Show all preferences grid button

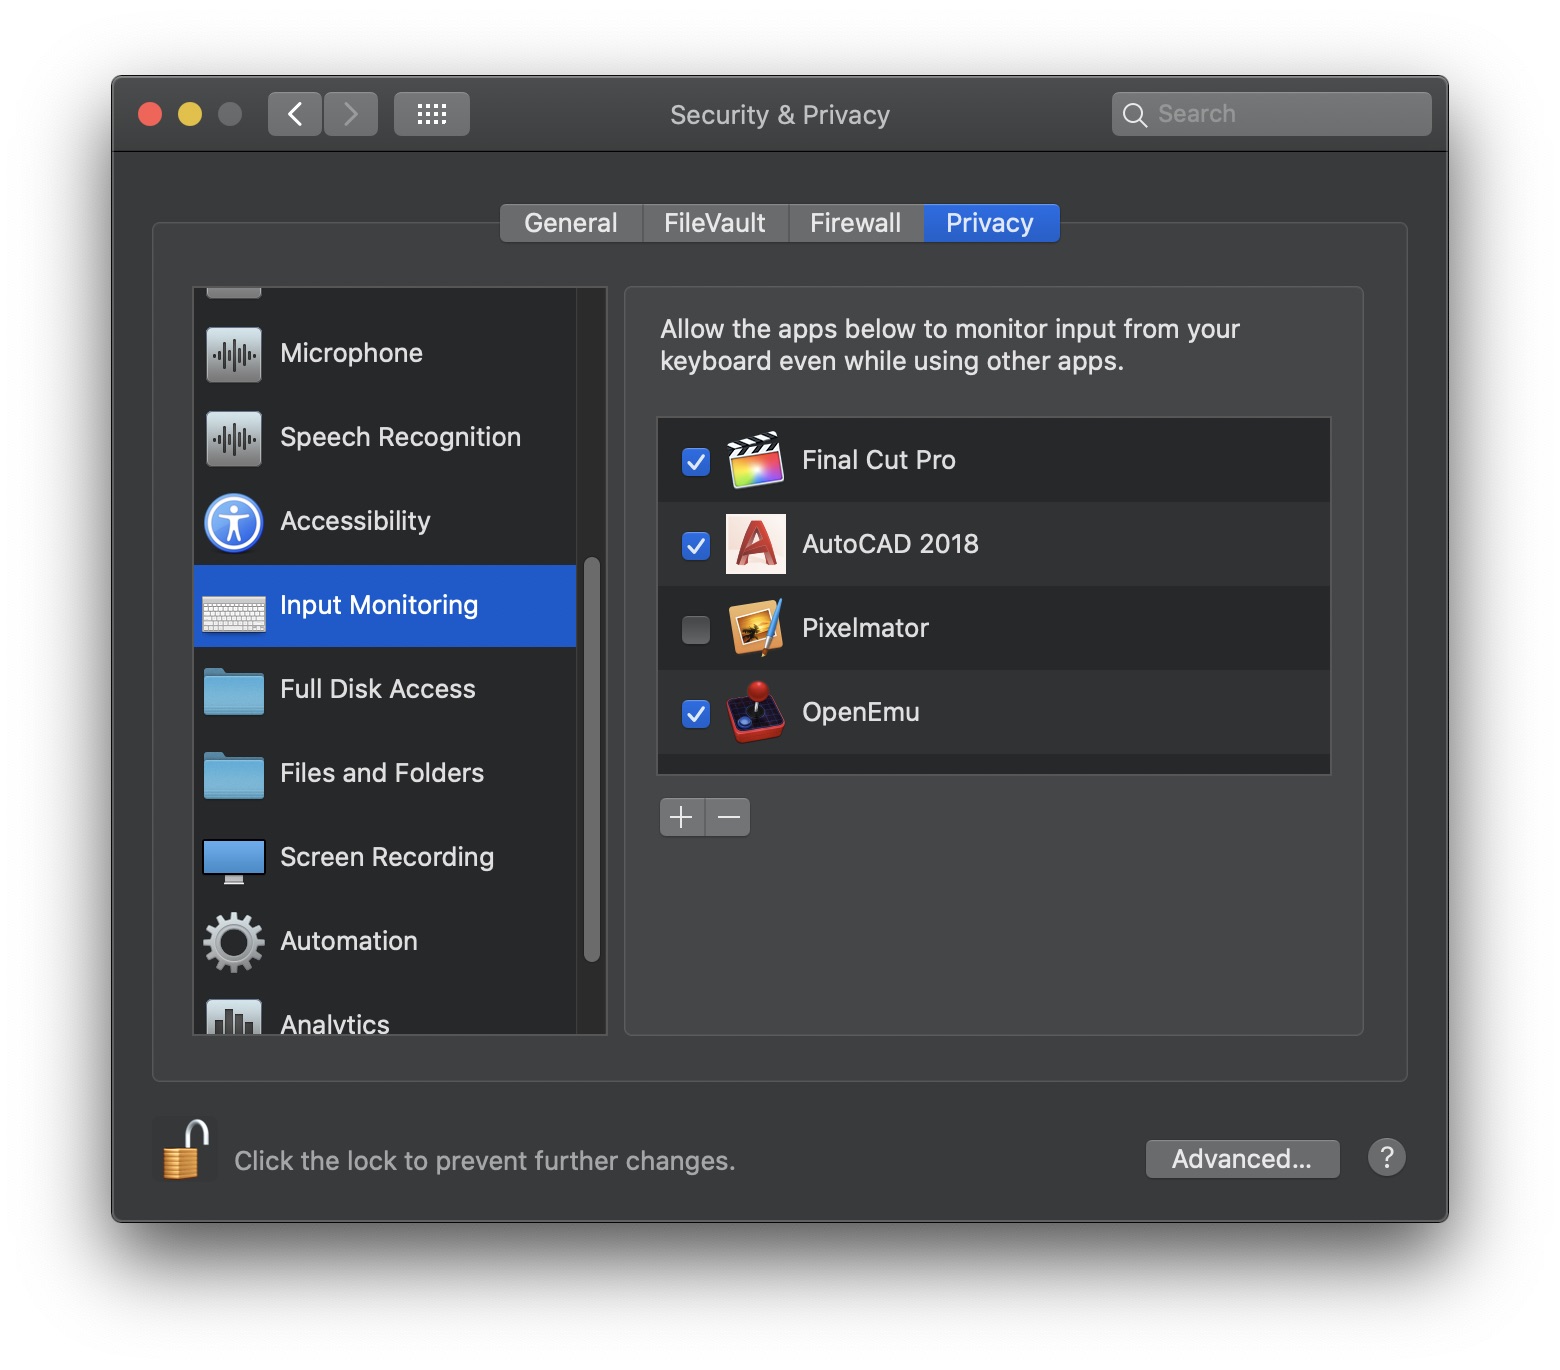(x=432, y=114)
